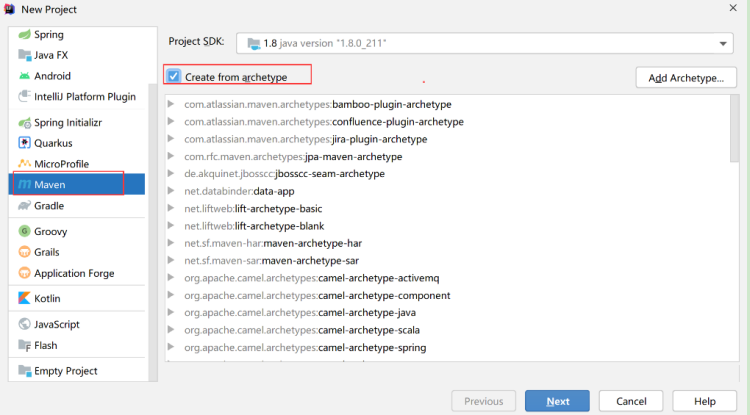Click the Quarkus icon
Image resolution: width=750 pixels, height=415 pixels.
click(x=24, y=143)
